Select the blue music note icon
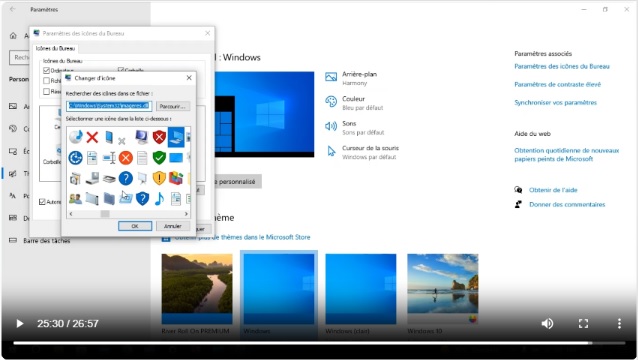 (x=159, y=199)
